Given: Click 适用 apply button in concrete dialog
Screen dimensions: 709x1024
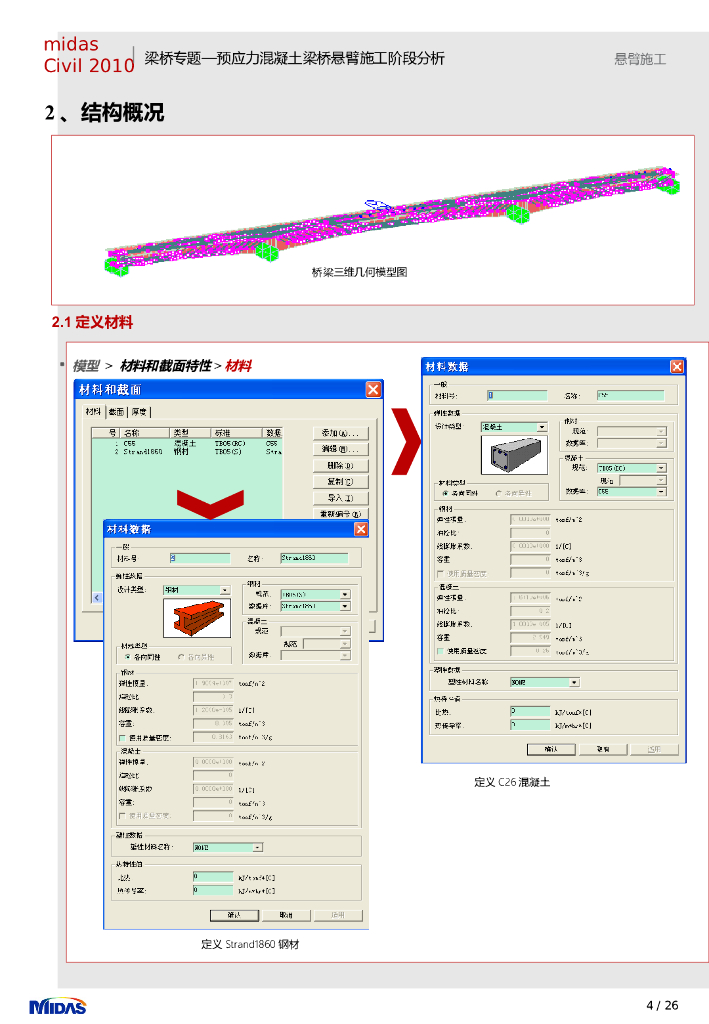Looking at the screenshot, I should point(654,749).
